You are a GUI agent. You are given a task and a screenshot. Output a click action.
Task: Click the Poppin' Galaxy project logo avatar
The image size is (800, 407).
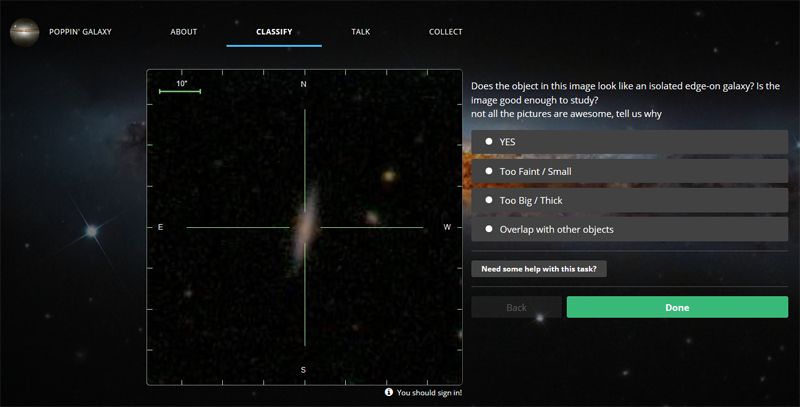pyautogui.click(x=24, y=32)
